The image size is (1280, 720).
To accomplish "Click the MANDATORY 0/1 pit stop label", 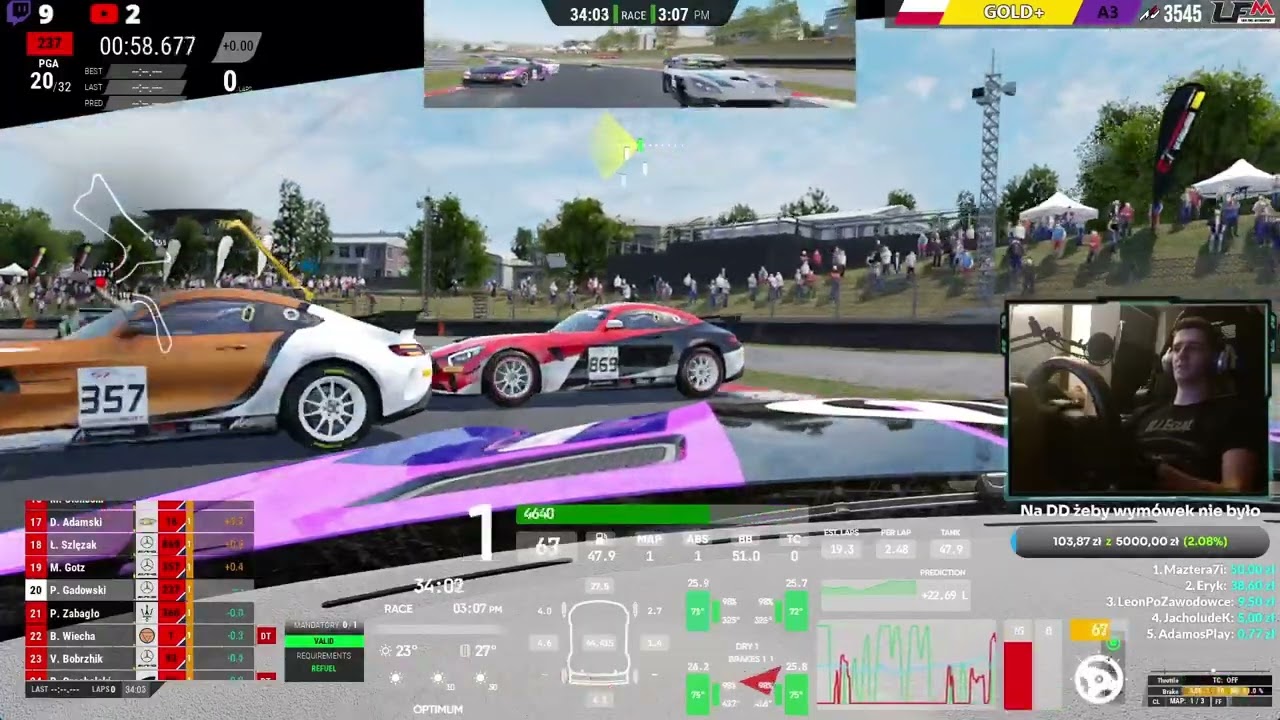I will [x=324, y=625].
